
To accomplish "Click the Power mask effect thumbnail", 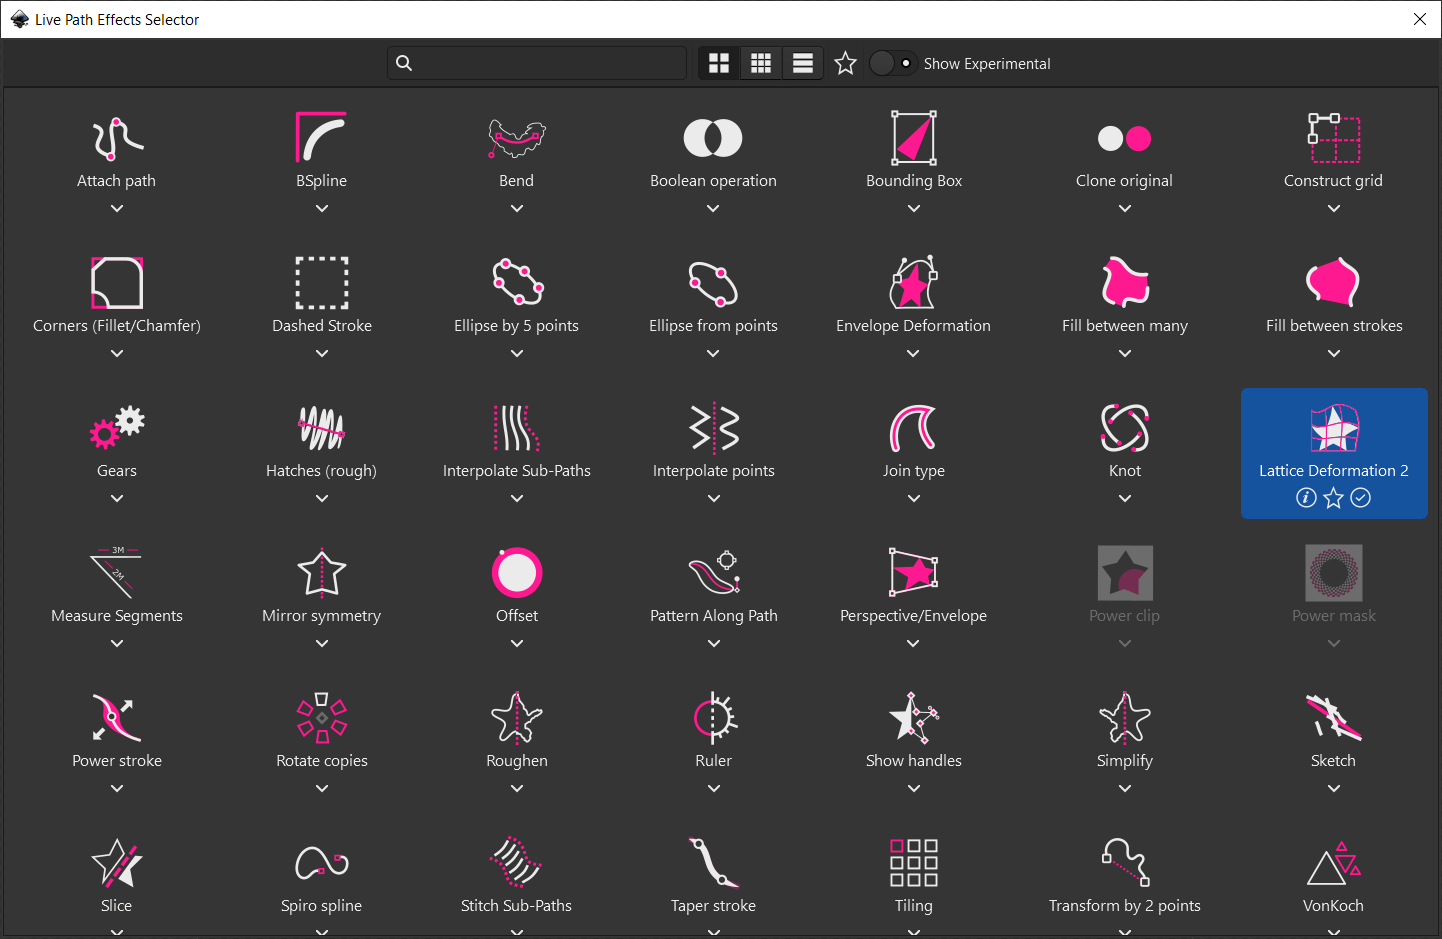I will [1334, 573].
